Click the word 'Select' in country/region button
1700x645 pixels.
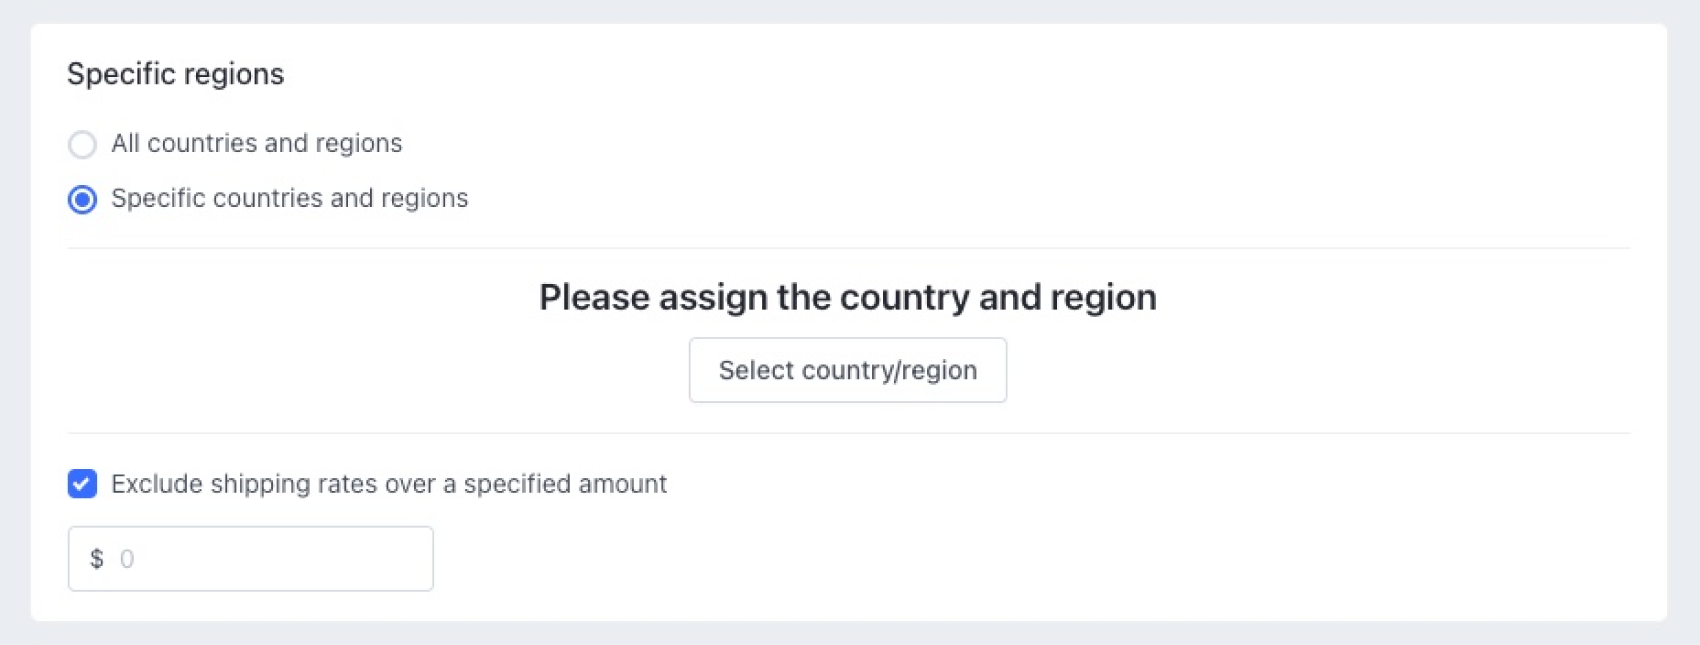pos(755,370)
